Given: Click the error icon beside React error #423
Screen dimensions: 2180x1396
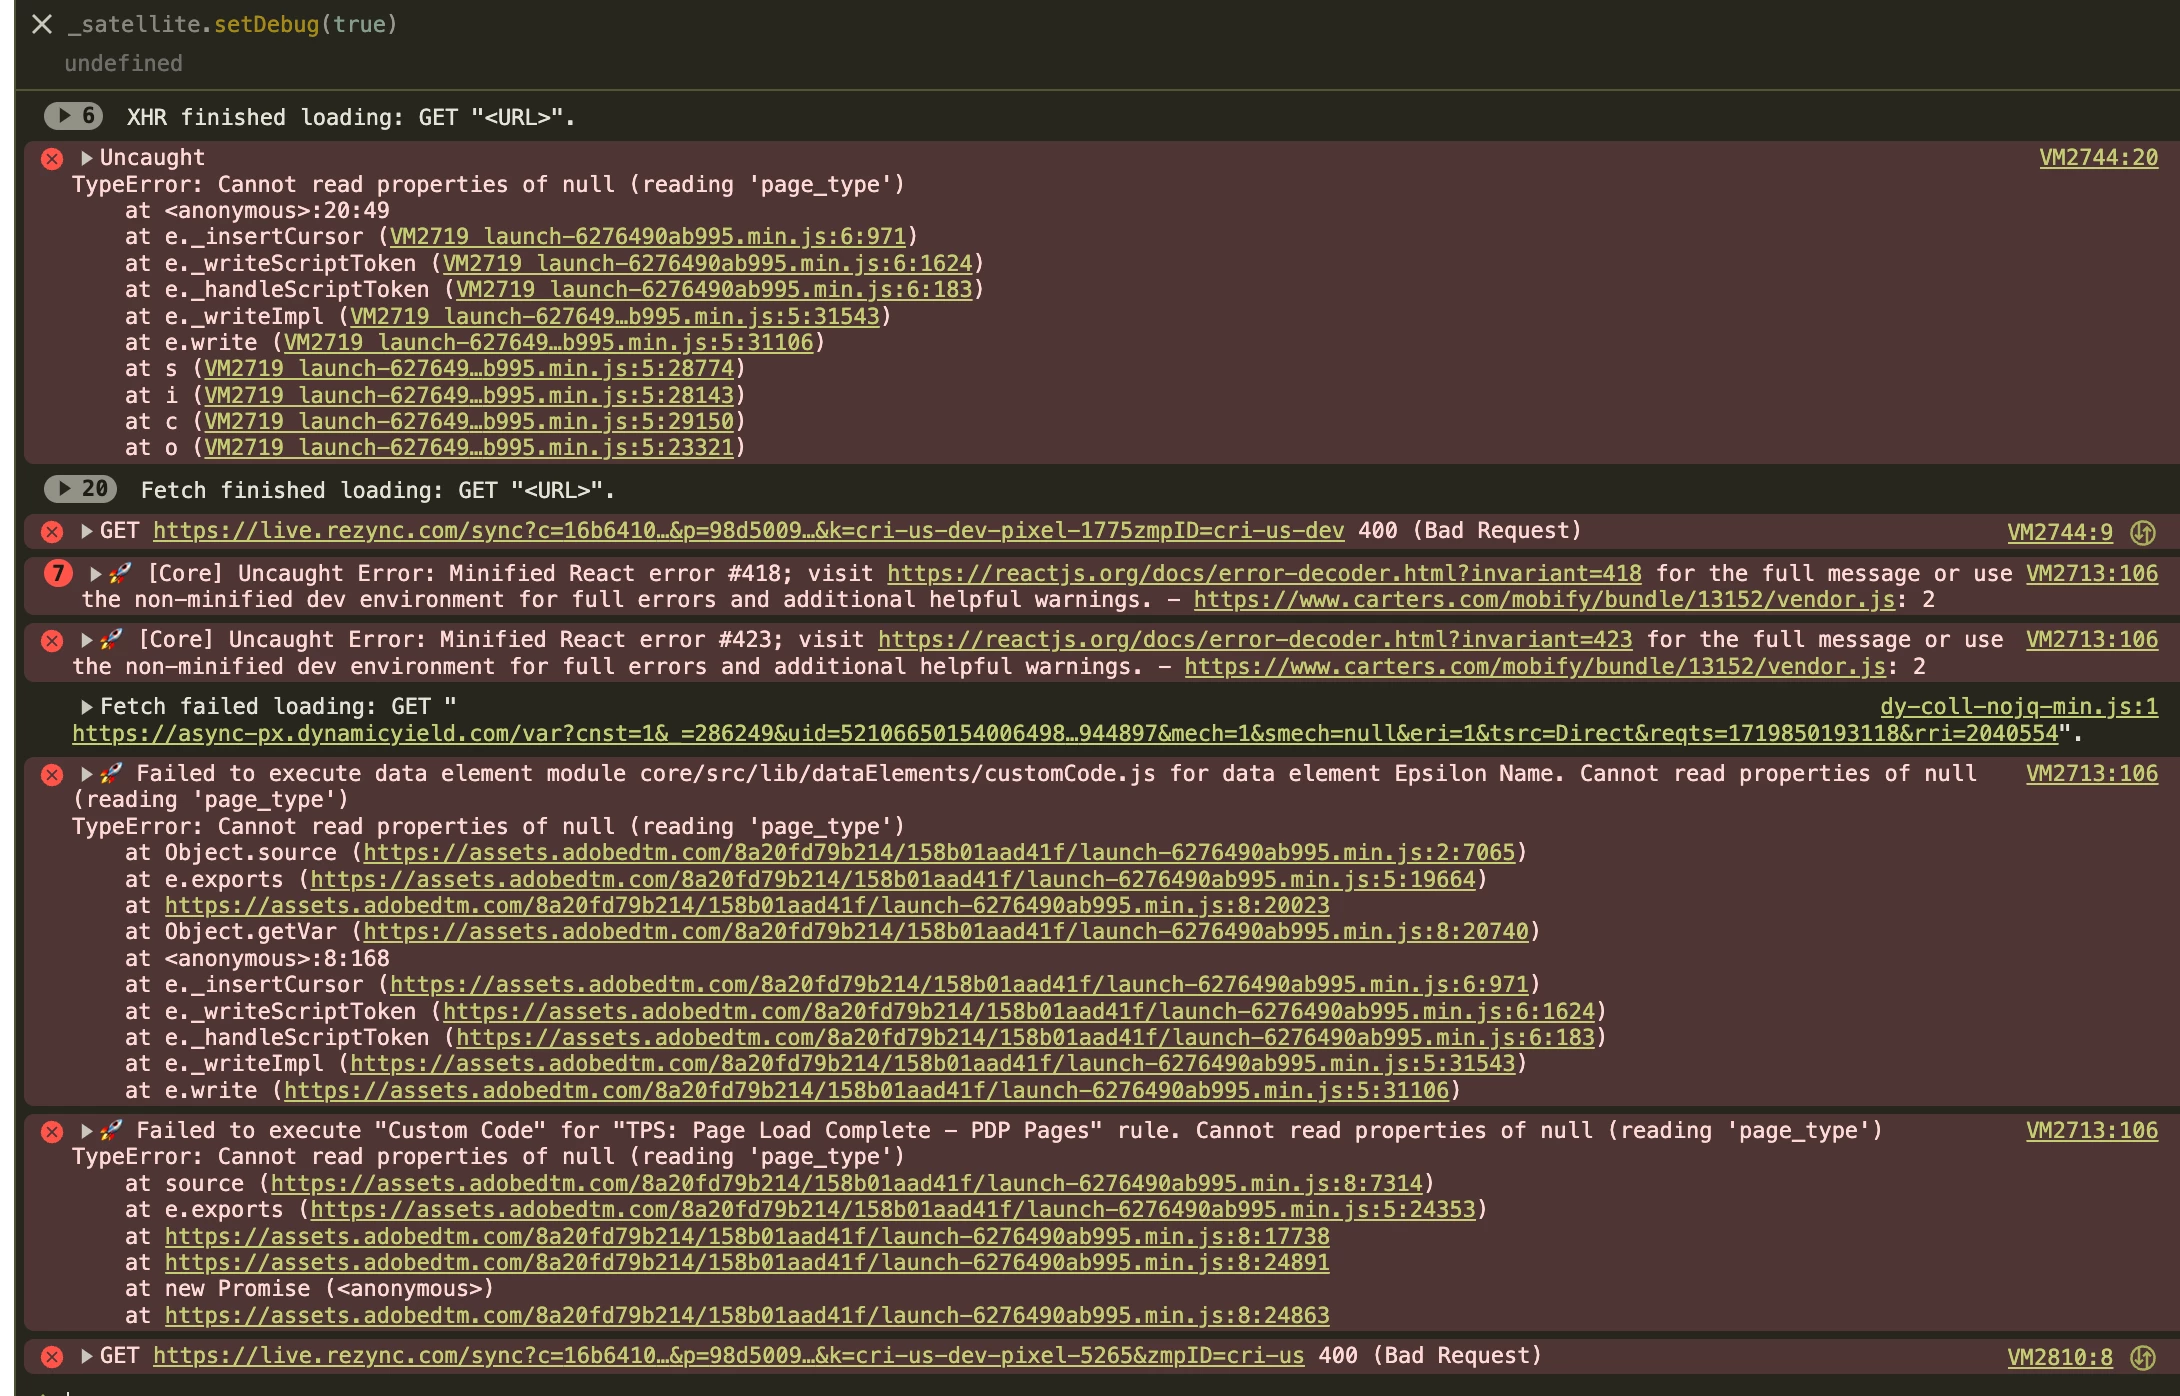Looking at the screenshot, I should tap(52, 641).
